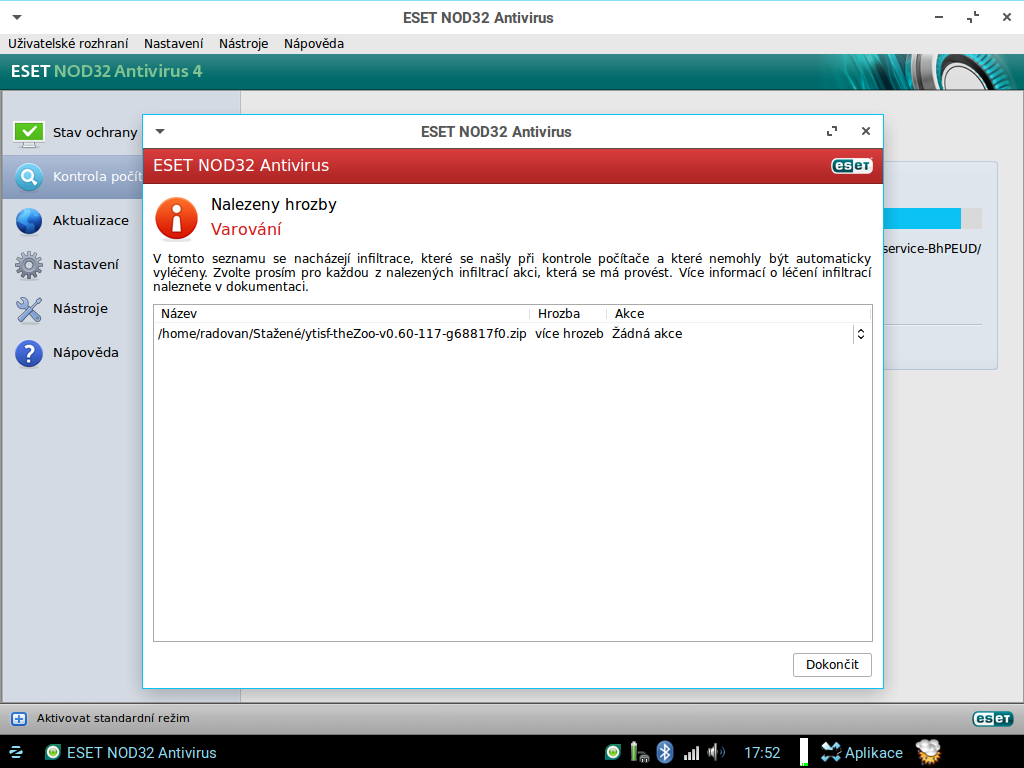Sort the list by the Název column header
The width and height of the screenshot is (1024, 768).
coord(342,313)
